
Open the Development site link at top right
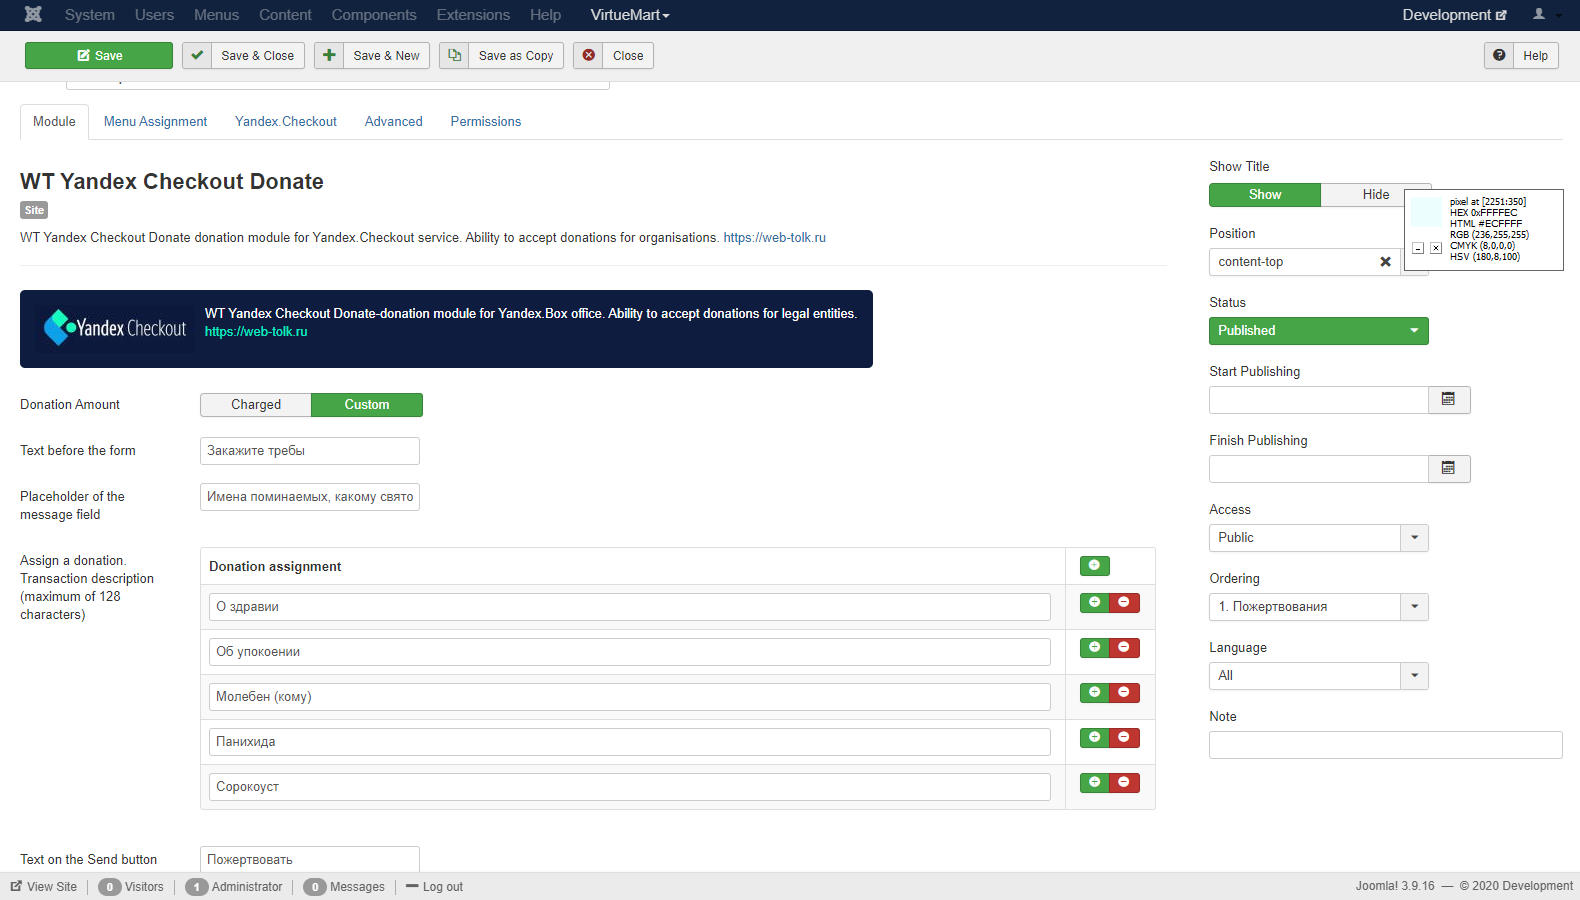pyautogui.click(x=1454, y=15)
